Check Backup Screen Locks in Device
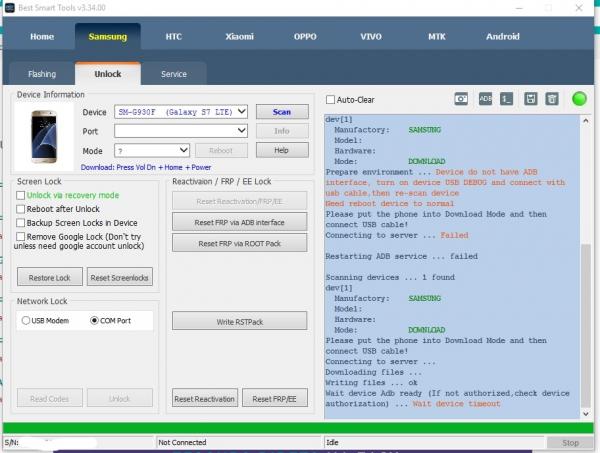 click(x=21, y=223)
